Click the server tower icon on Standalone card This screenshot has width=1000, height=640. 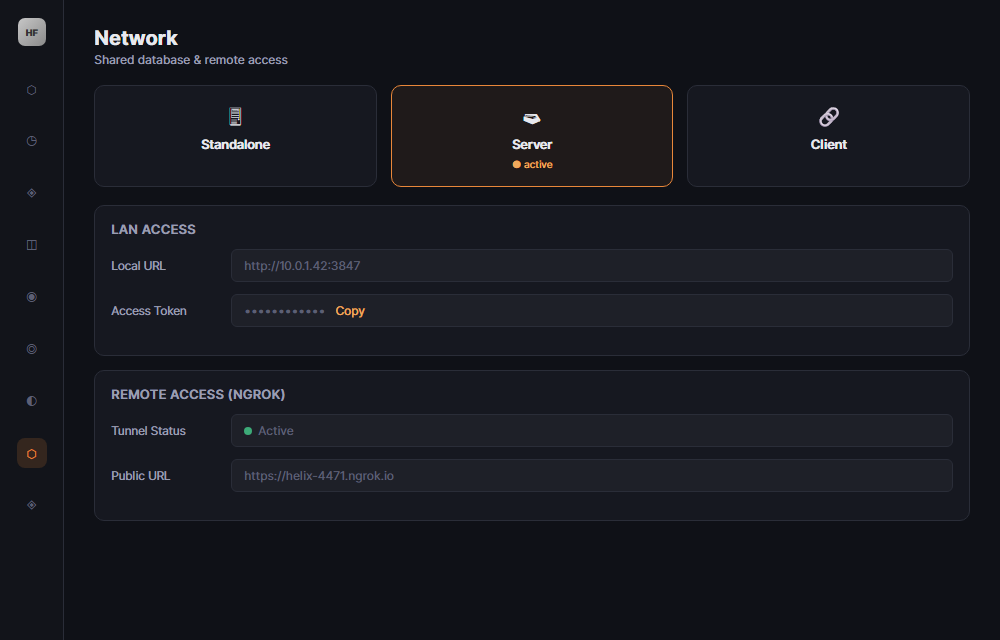235,116
